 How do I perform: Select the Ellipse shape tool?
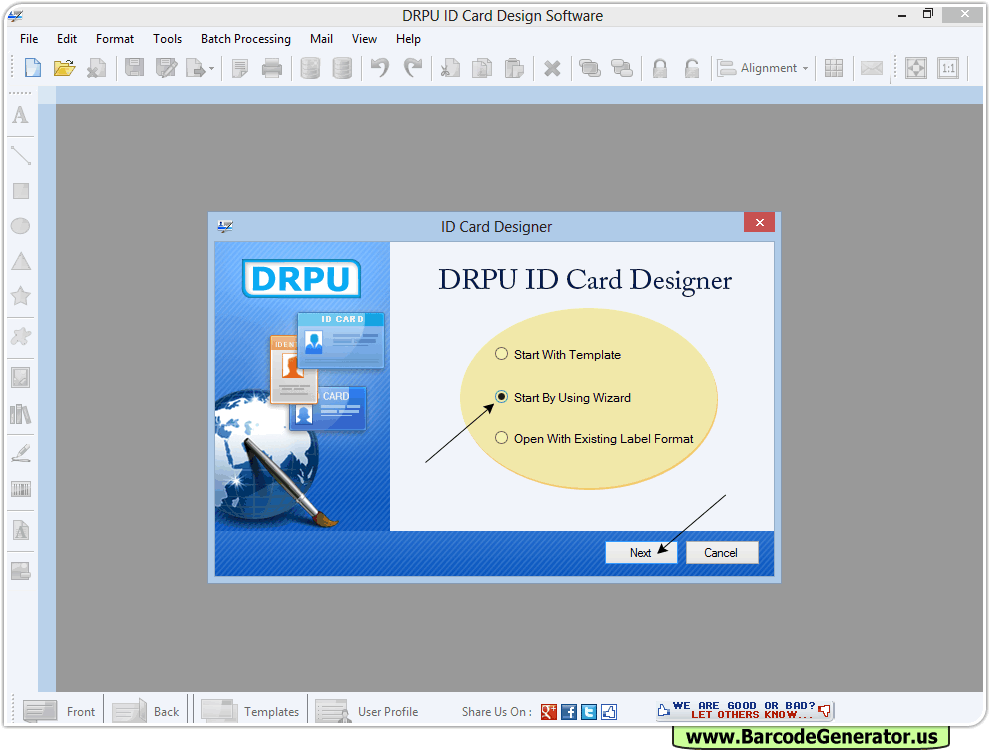coord(21,225)
